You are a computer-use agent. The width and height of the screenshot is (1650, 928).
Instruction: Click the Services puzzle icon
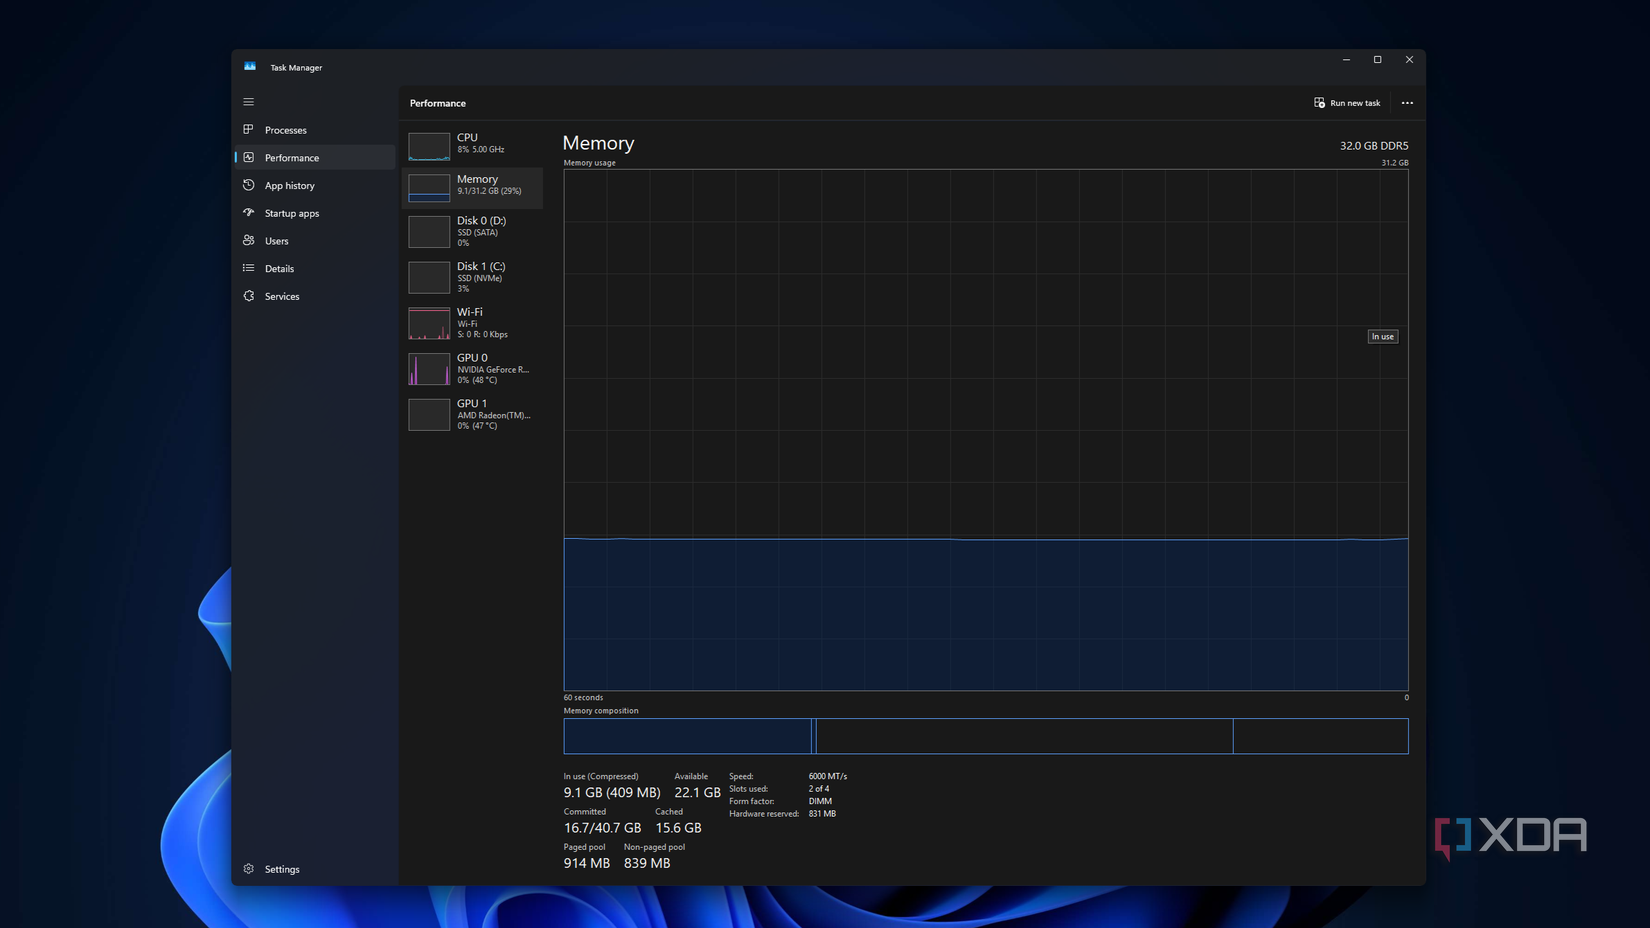pos(249,296)
